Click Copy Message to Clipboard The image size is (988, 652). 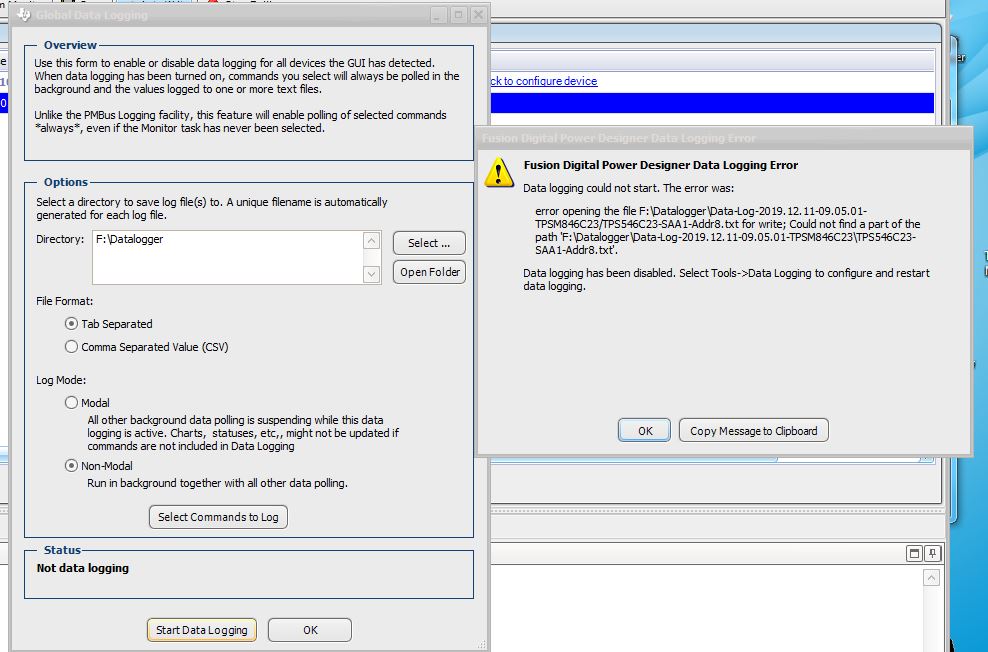tap(754, 431)
